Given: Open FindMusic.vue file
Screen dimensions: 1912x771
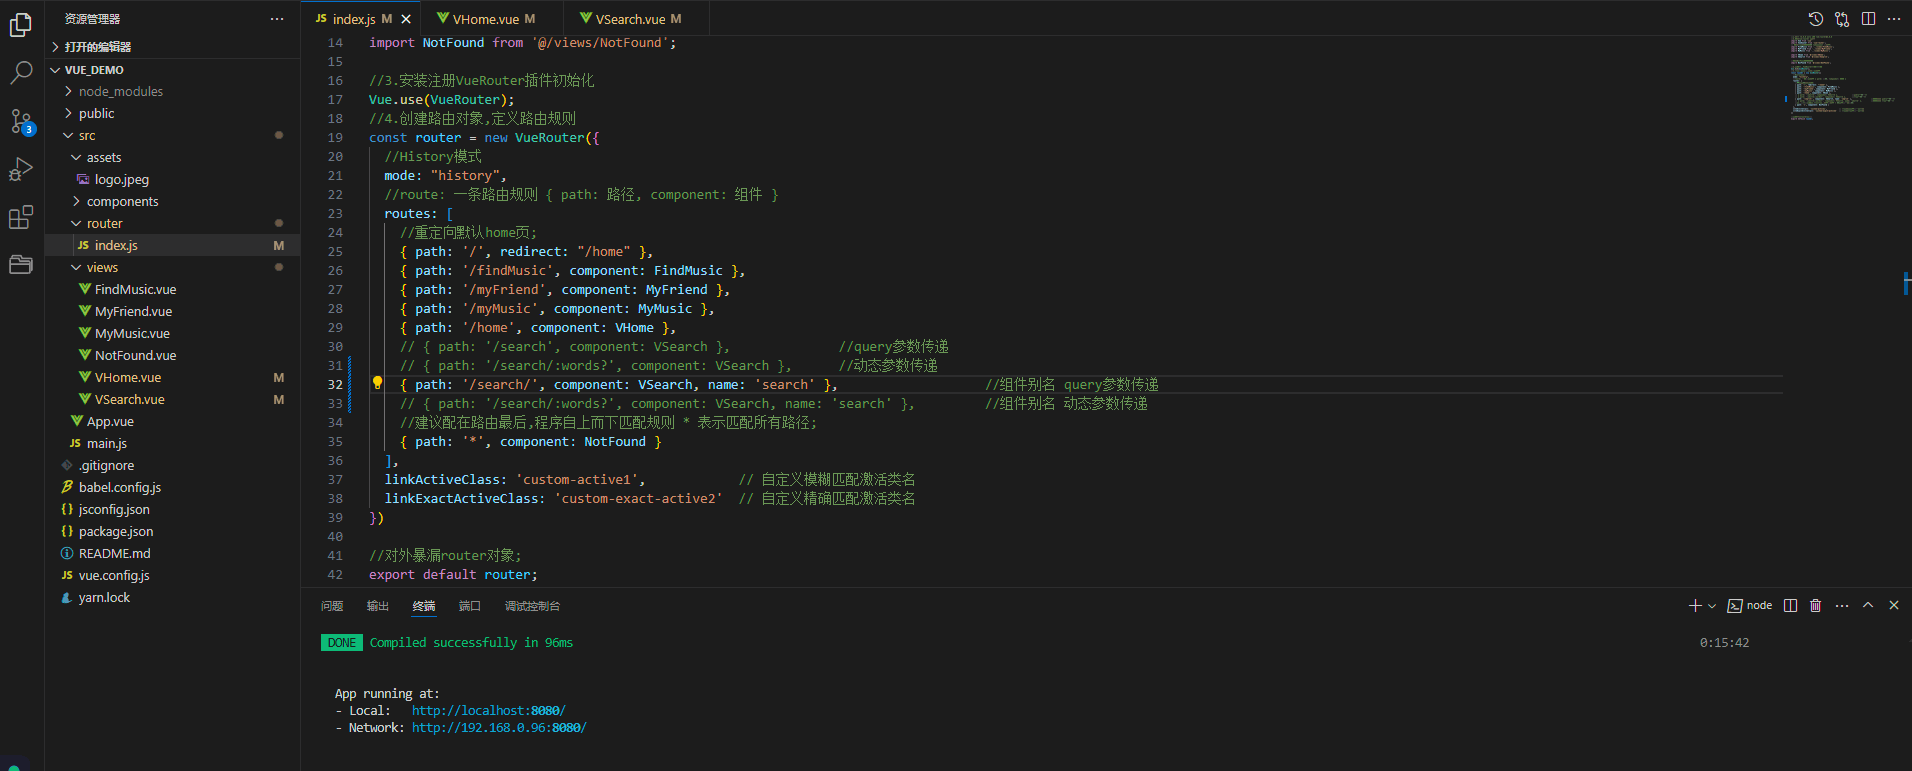Looking at the screenshot, I should pyautogui.click(x=173, y=290).
